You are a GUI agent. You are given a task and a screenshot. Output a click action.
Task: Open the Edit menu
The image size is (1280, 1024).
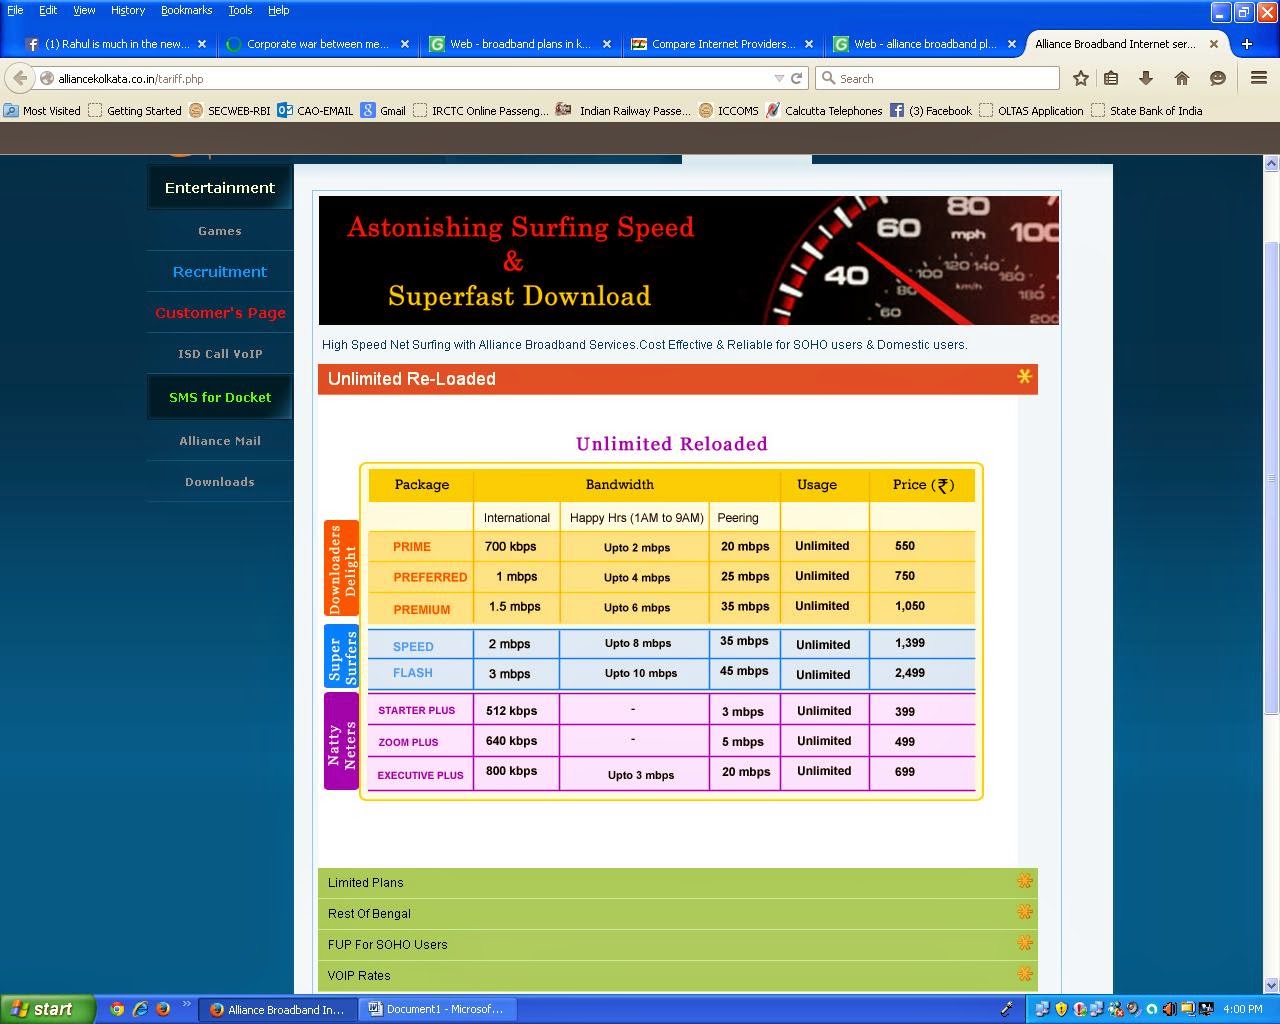coord(48,10)
